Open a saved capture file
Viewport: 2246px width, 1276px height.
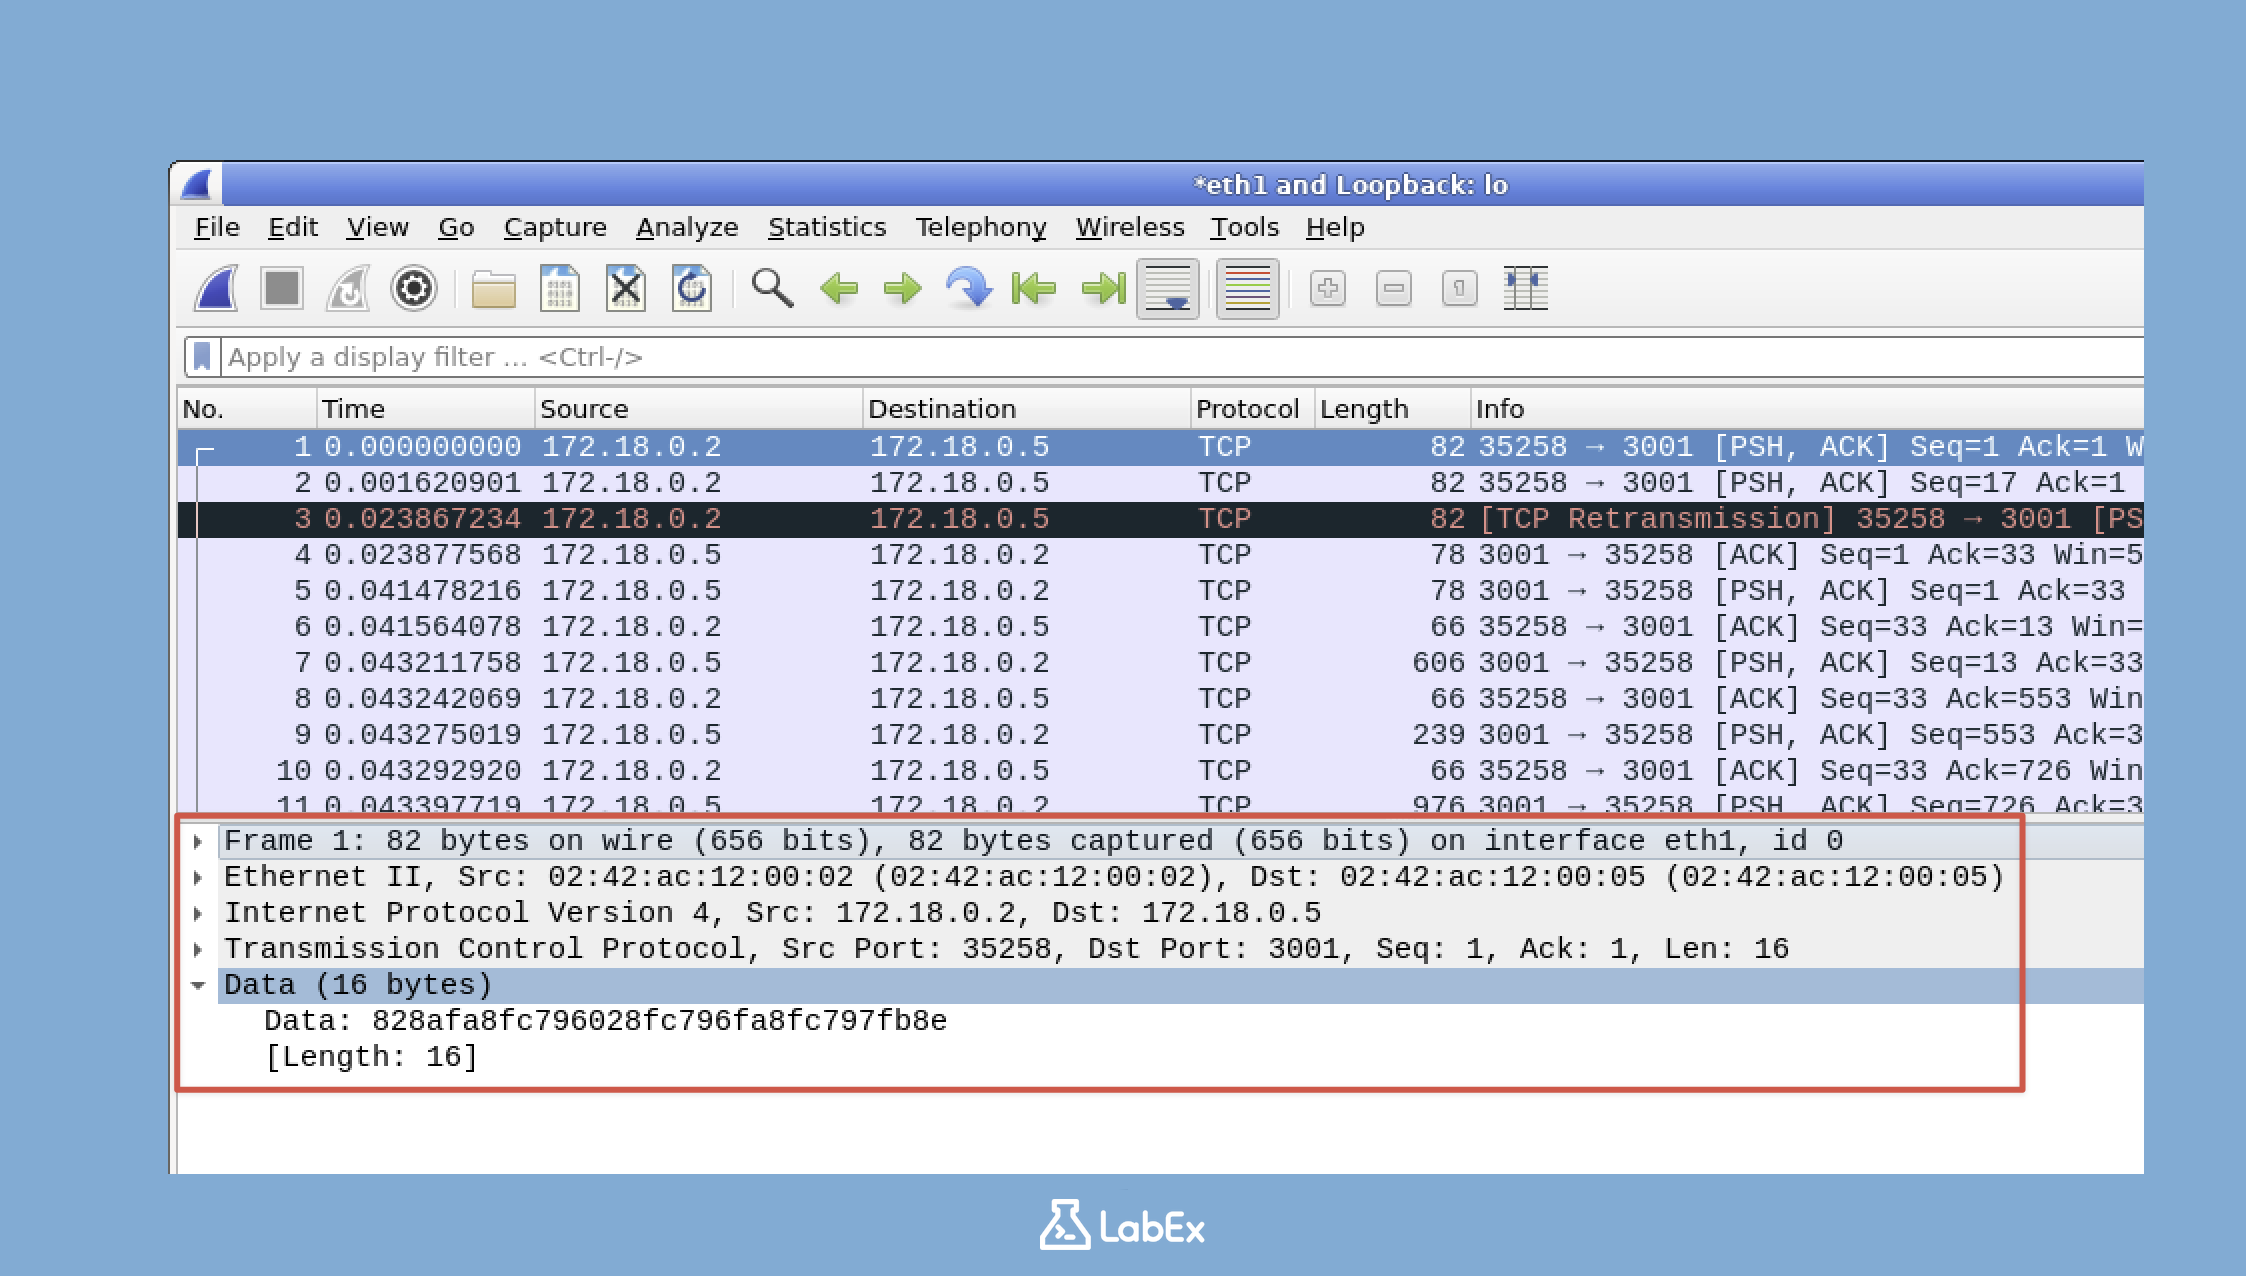coord(494,288)
